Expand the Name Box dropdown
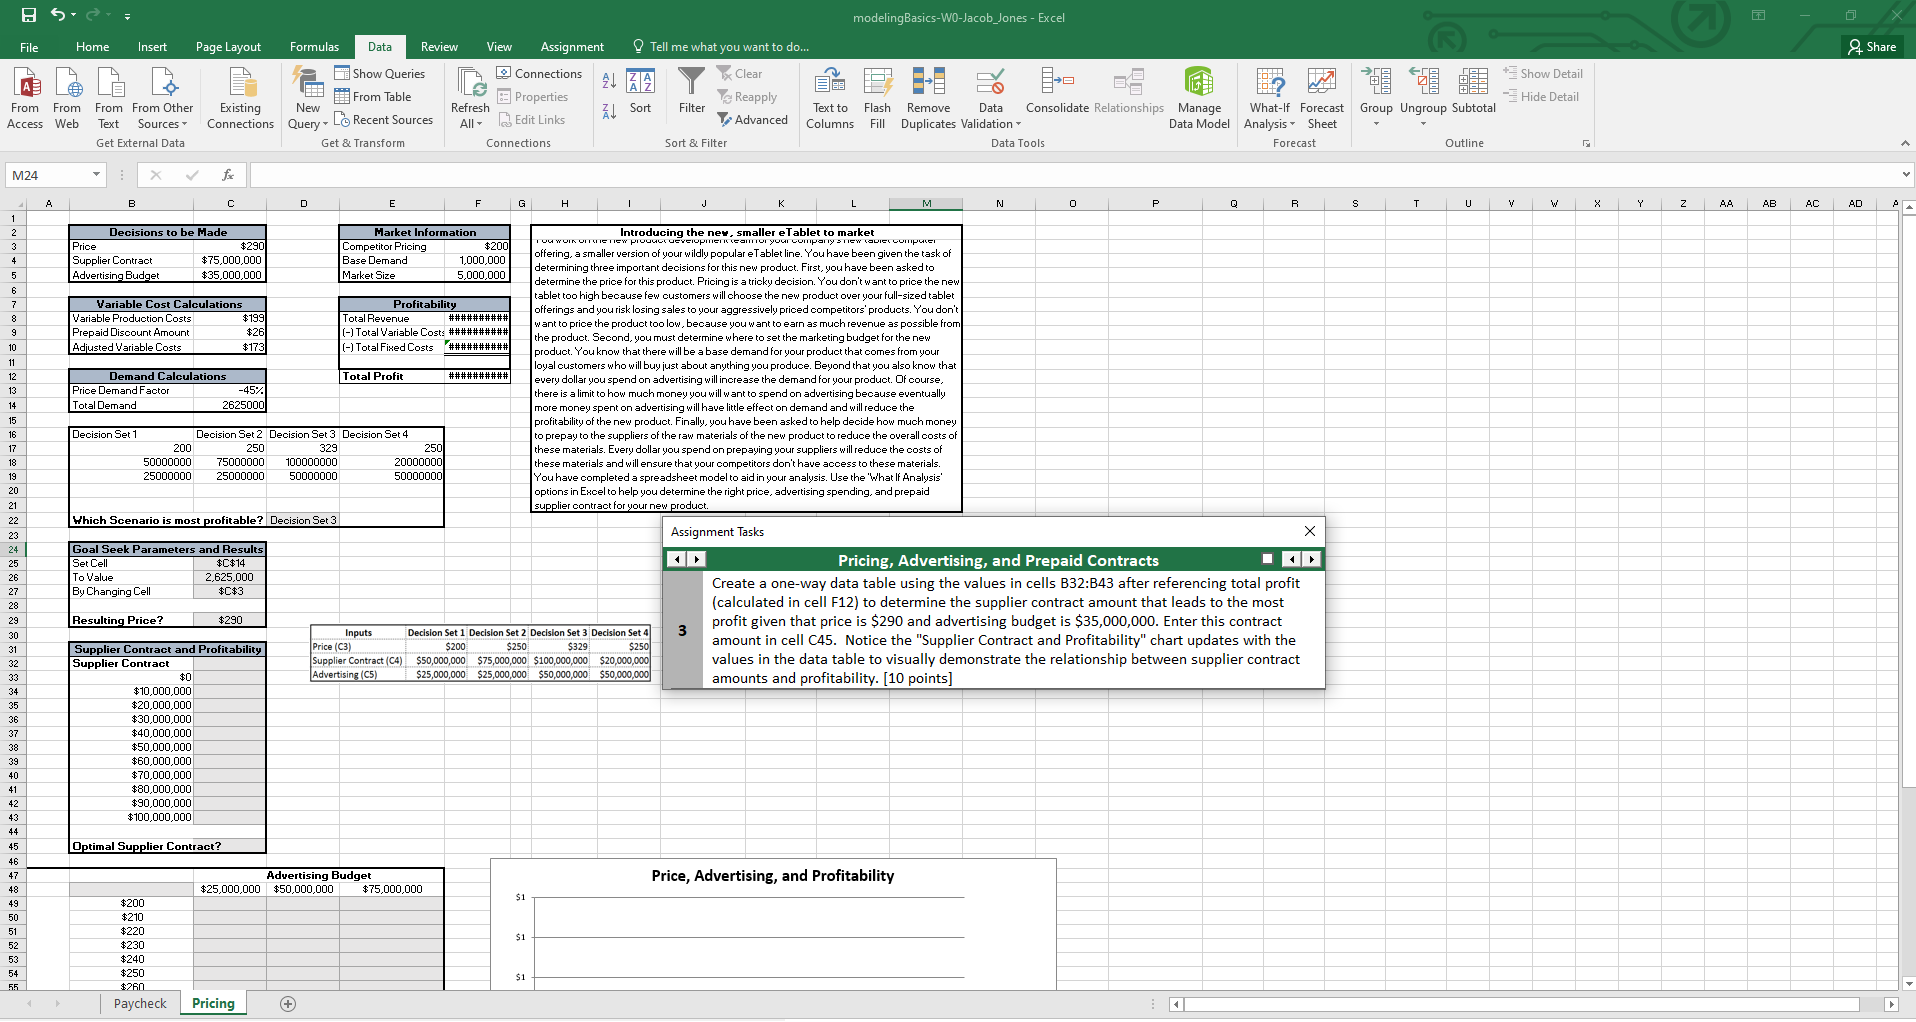The height and width of the screenshot is (1022, 1916). [x=95, y=174]
